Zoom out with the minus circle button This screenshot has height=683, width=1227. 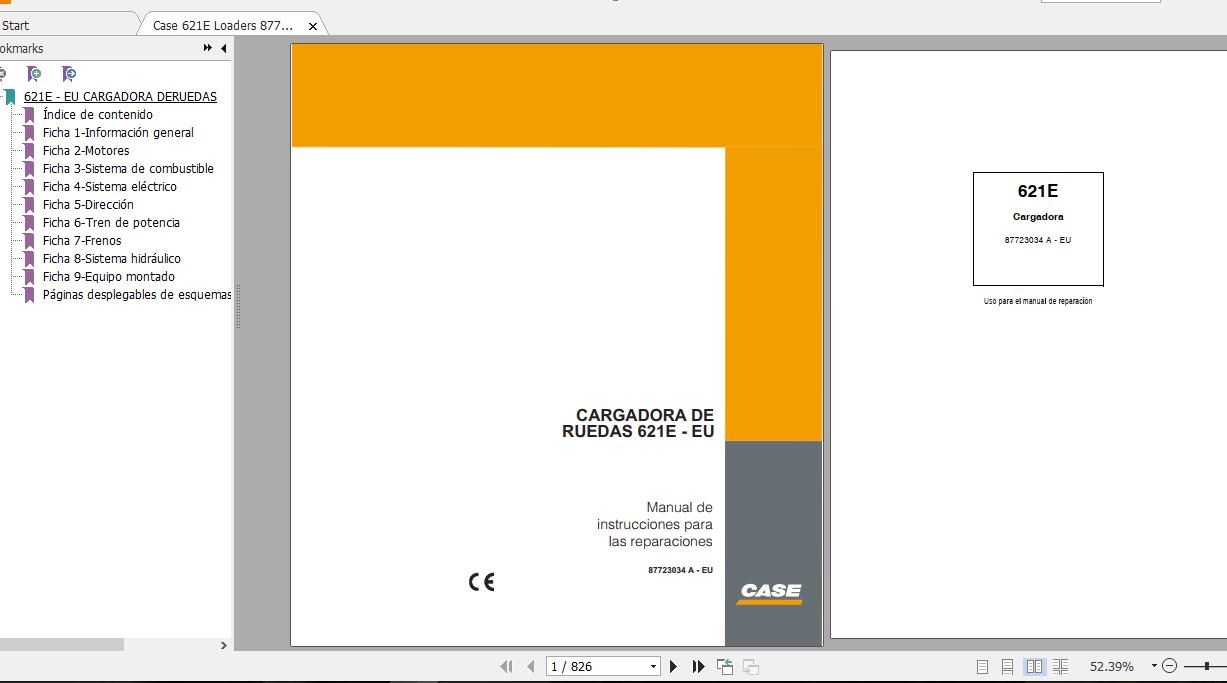pyautogui.click(x=1169, y=666)
